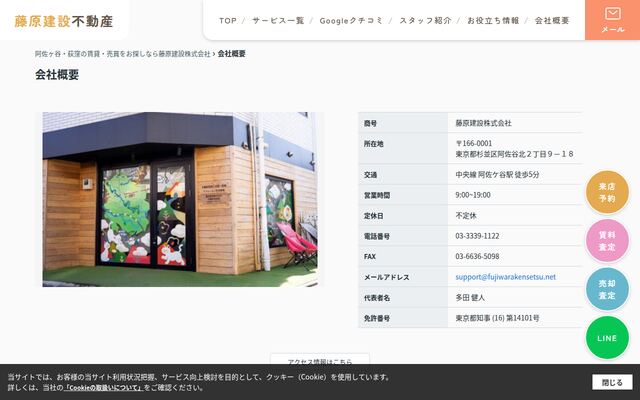Click the 免許番号 row label
This screenshot has width=640, height=400.
click(x=377, y=318)
